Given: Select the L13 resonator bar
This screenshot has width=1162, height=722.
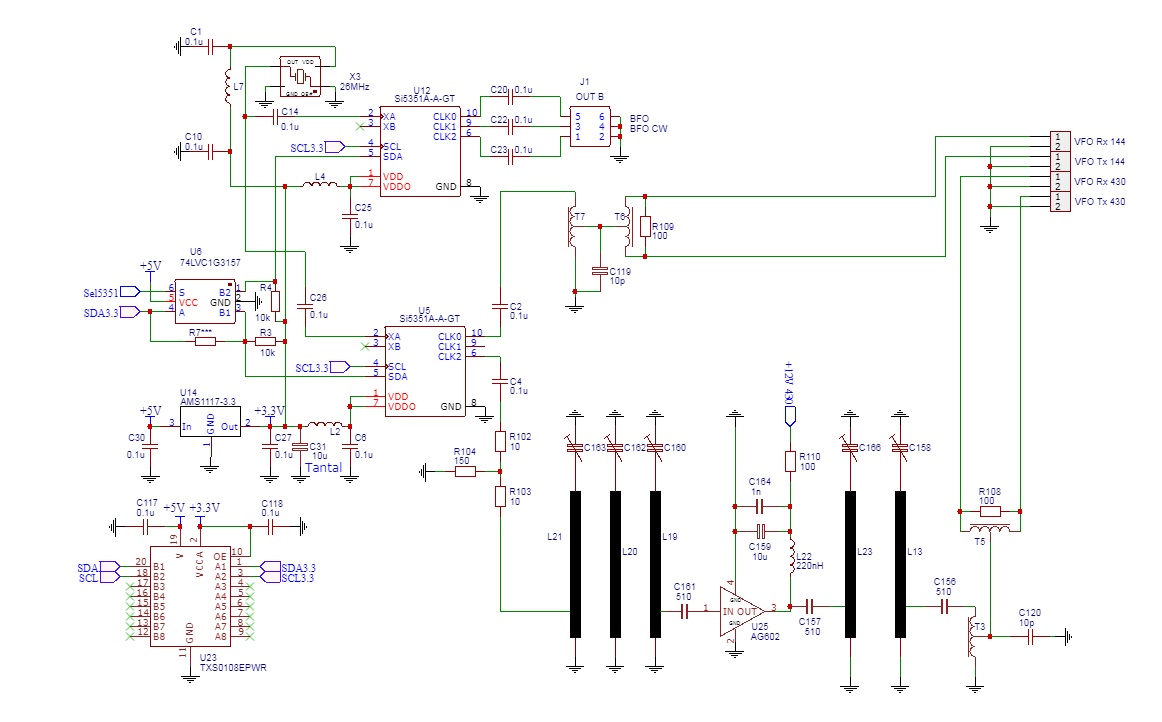Looking at the screenshot, I should click(x=898, y=563).
